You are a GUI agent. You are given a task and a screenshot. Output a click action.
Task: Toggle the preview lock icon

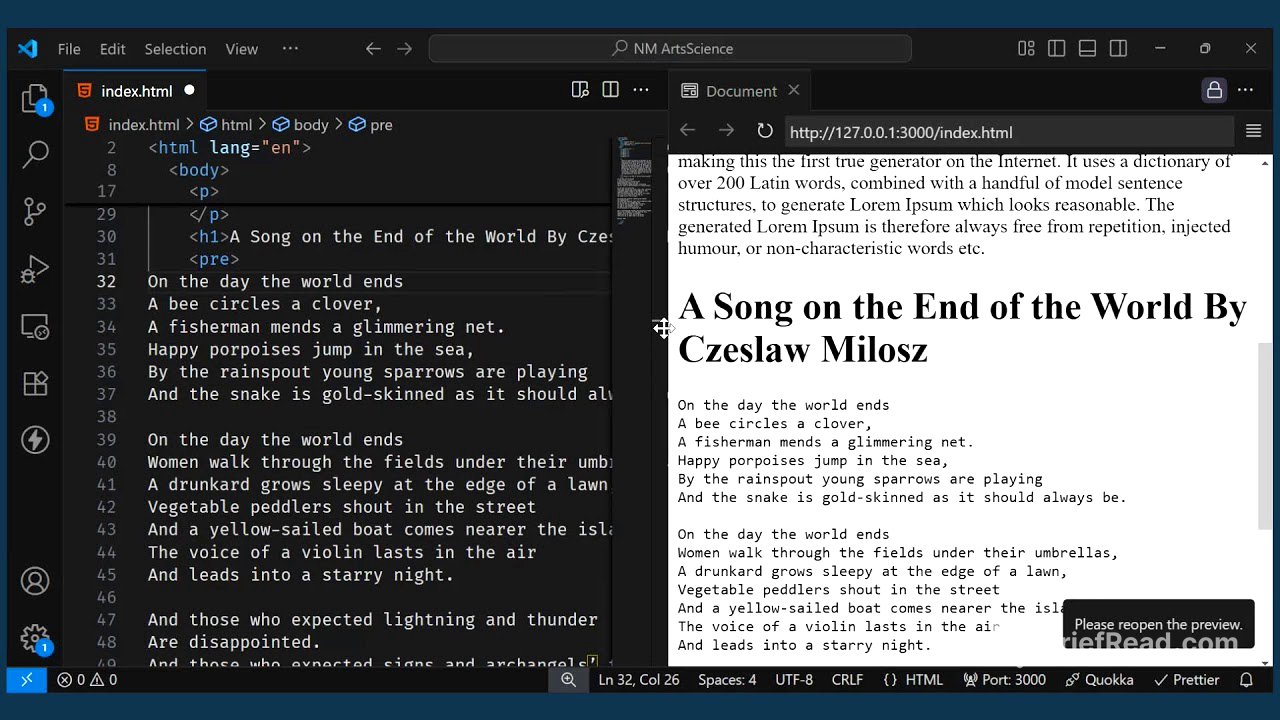pyautogui.click(x=1214, y=90)
